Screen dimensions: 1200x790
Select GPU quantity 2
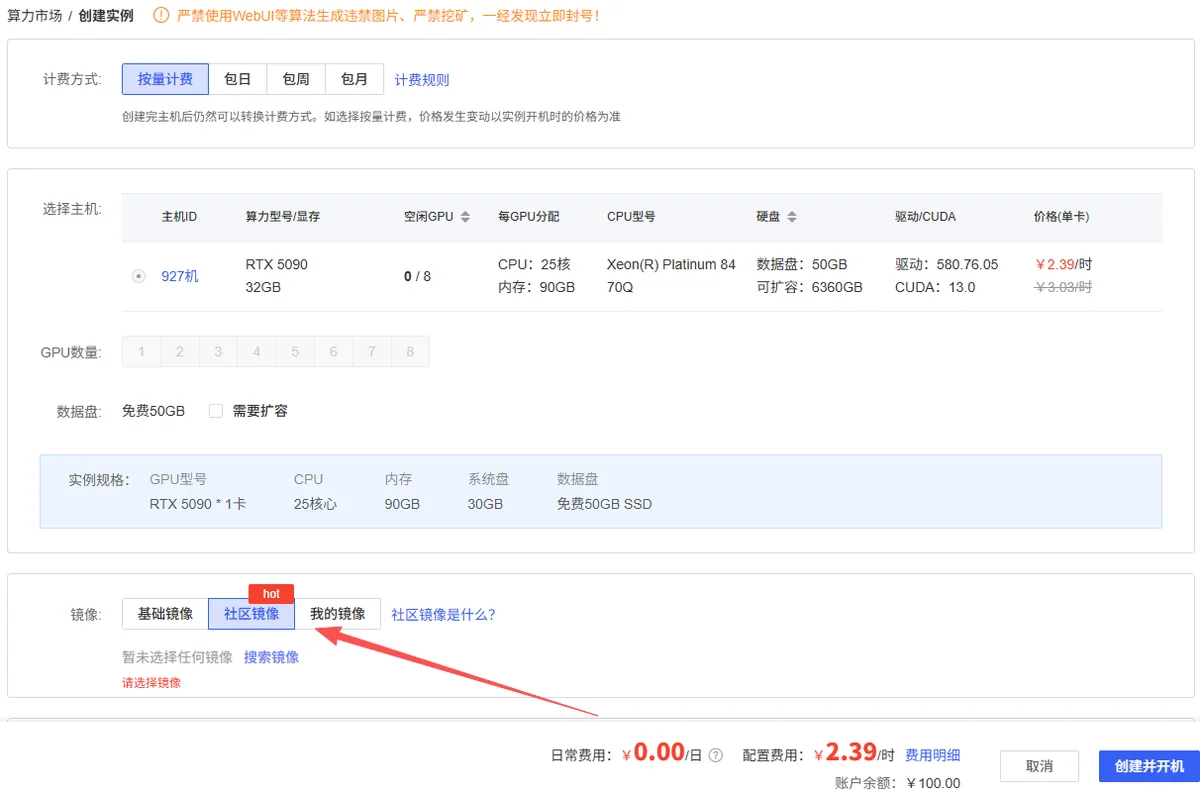tap(180, 352)
